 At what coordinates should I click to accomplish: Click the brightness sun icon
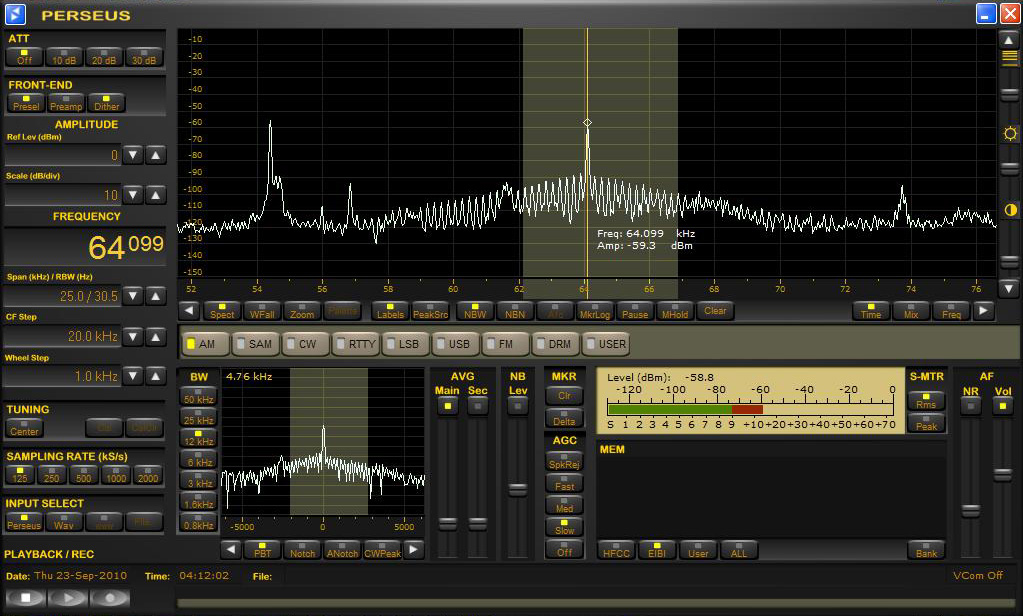[1010, 134]
